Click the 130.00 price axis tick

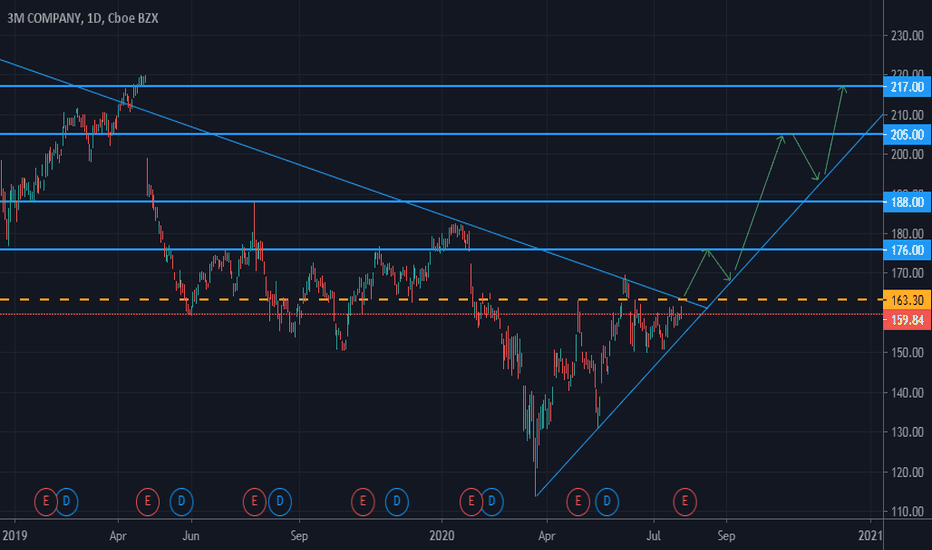coord(907,432)
